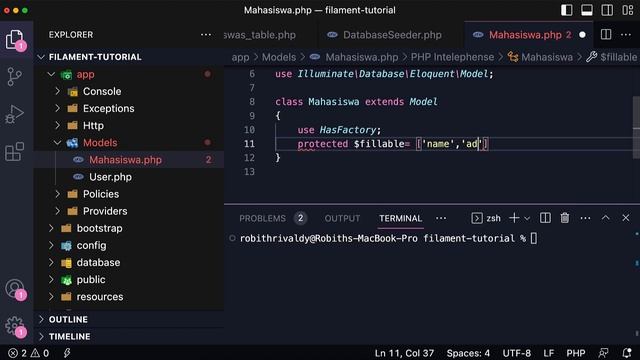Change end of line sequence 'LF'

click(549, 353)
